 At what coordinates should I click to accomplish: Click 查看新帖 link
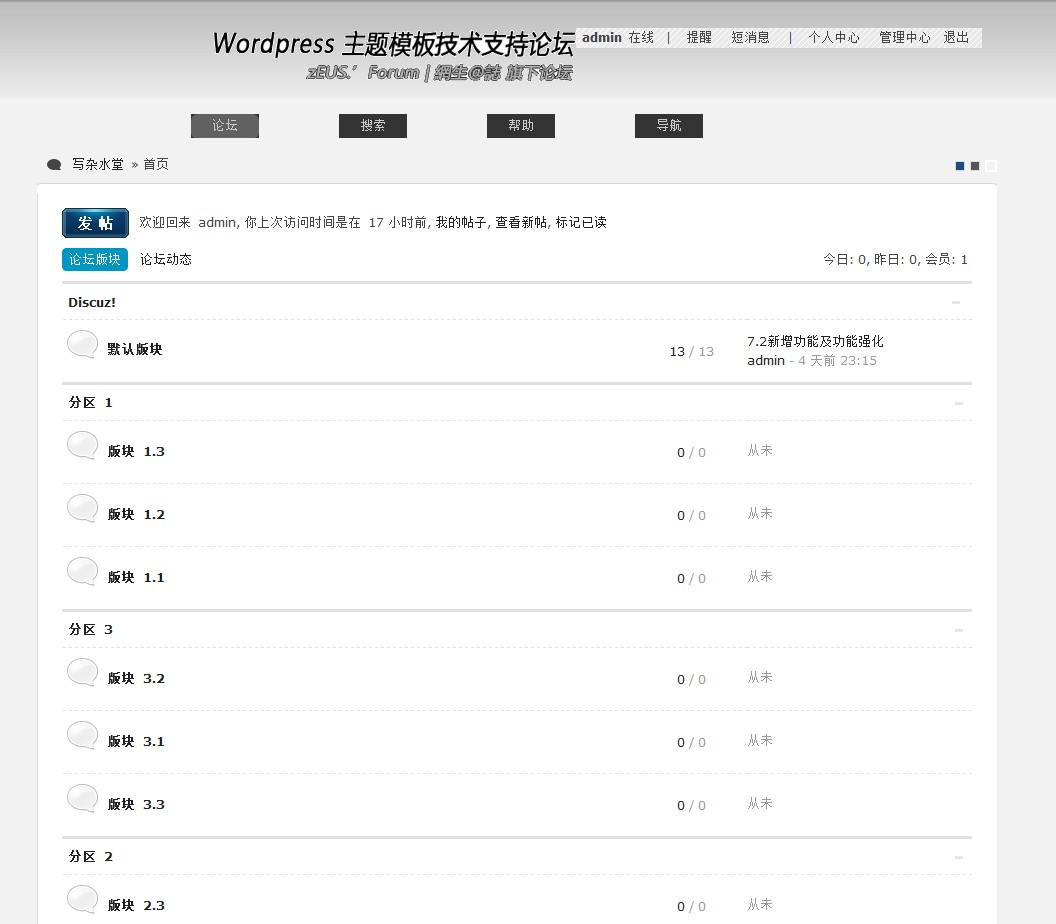pyautogui.click(x=521, y=222)
